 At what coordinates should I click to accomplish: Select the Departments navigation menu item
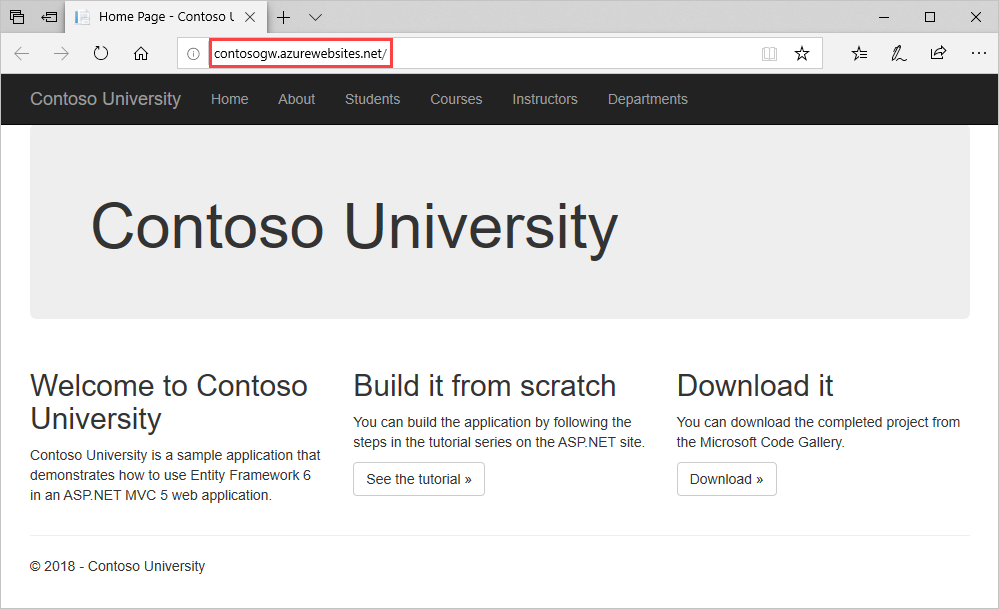click(x=647, y=99)
